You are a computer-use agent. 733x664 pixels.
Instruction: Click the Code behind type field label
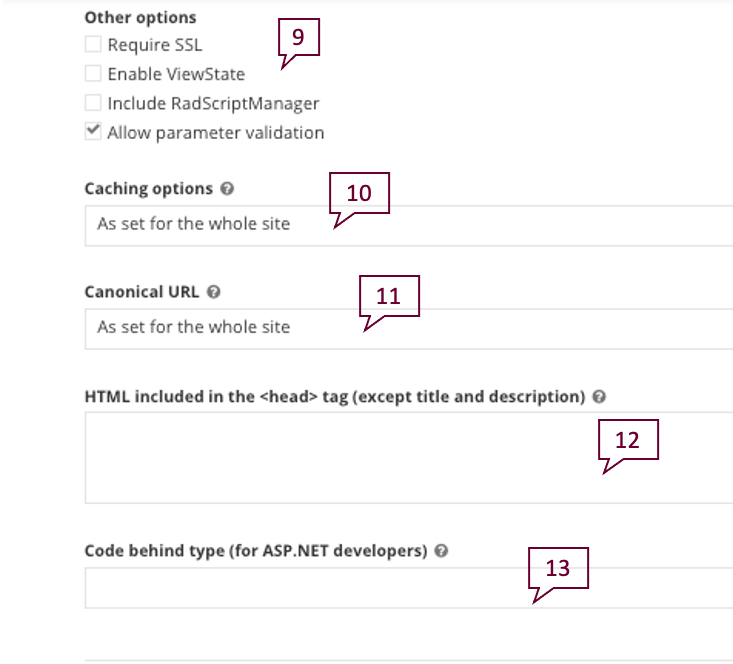click(256, 551)
